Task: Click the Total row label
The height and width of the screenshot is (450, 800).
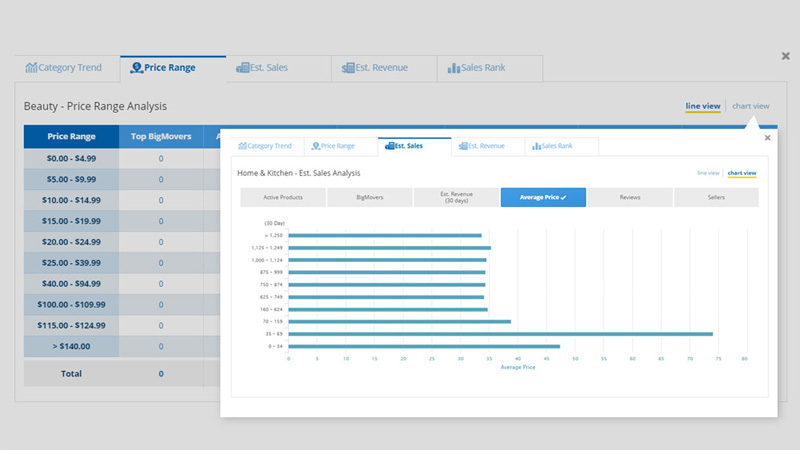Action: click(x=71, y=373)
